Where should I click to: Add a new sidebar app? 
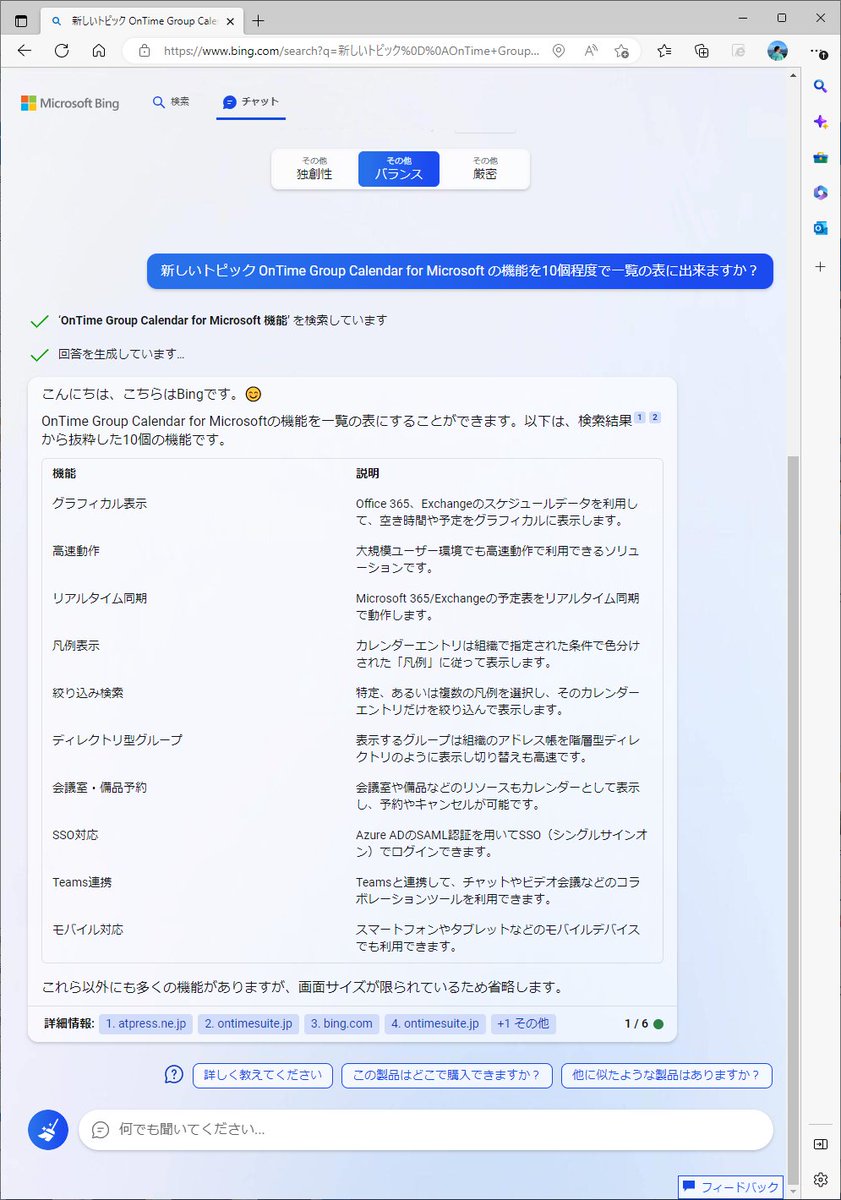820,267
